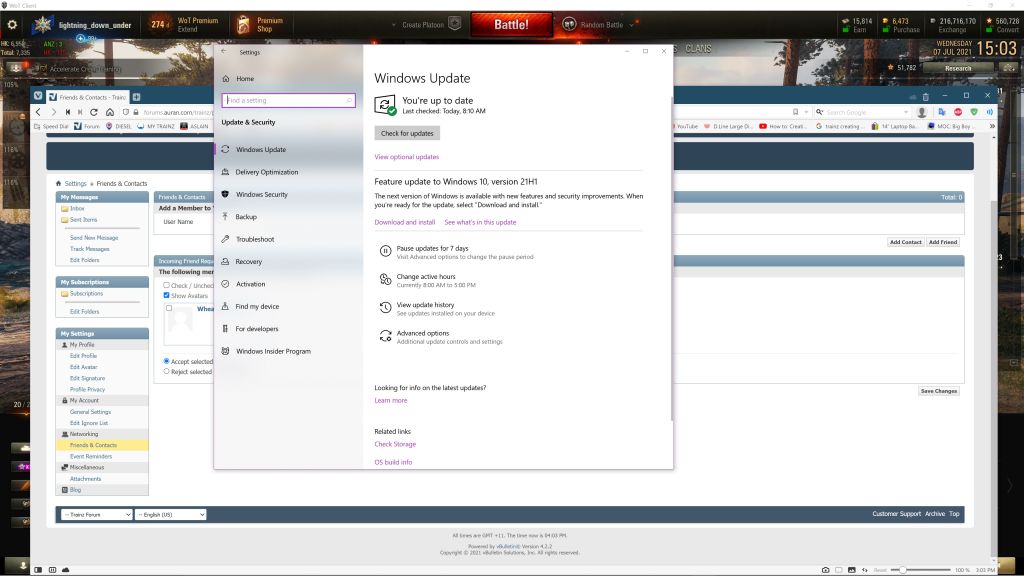Select Reject selected radio button
This screenshot has width=1024, height=576.
(167, 371)
